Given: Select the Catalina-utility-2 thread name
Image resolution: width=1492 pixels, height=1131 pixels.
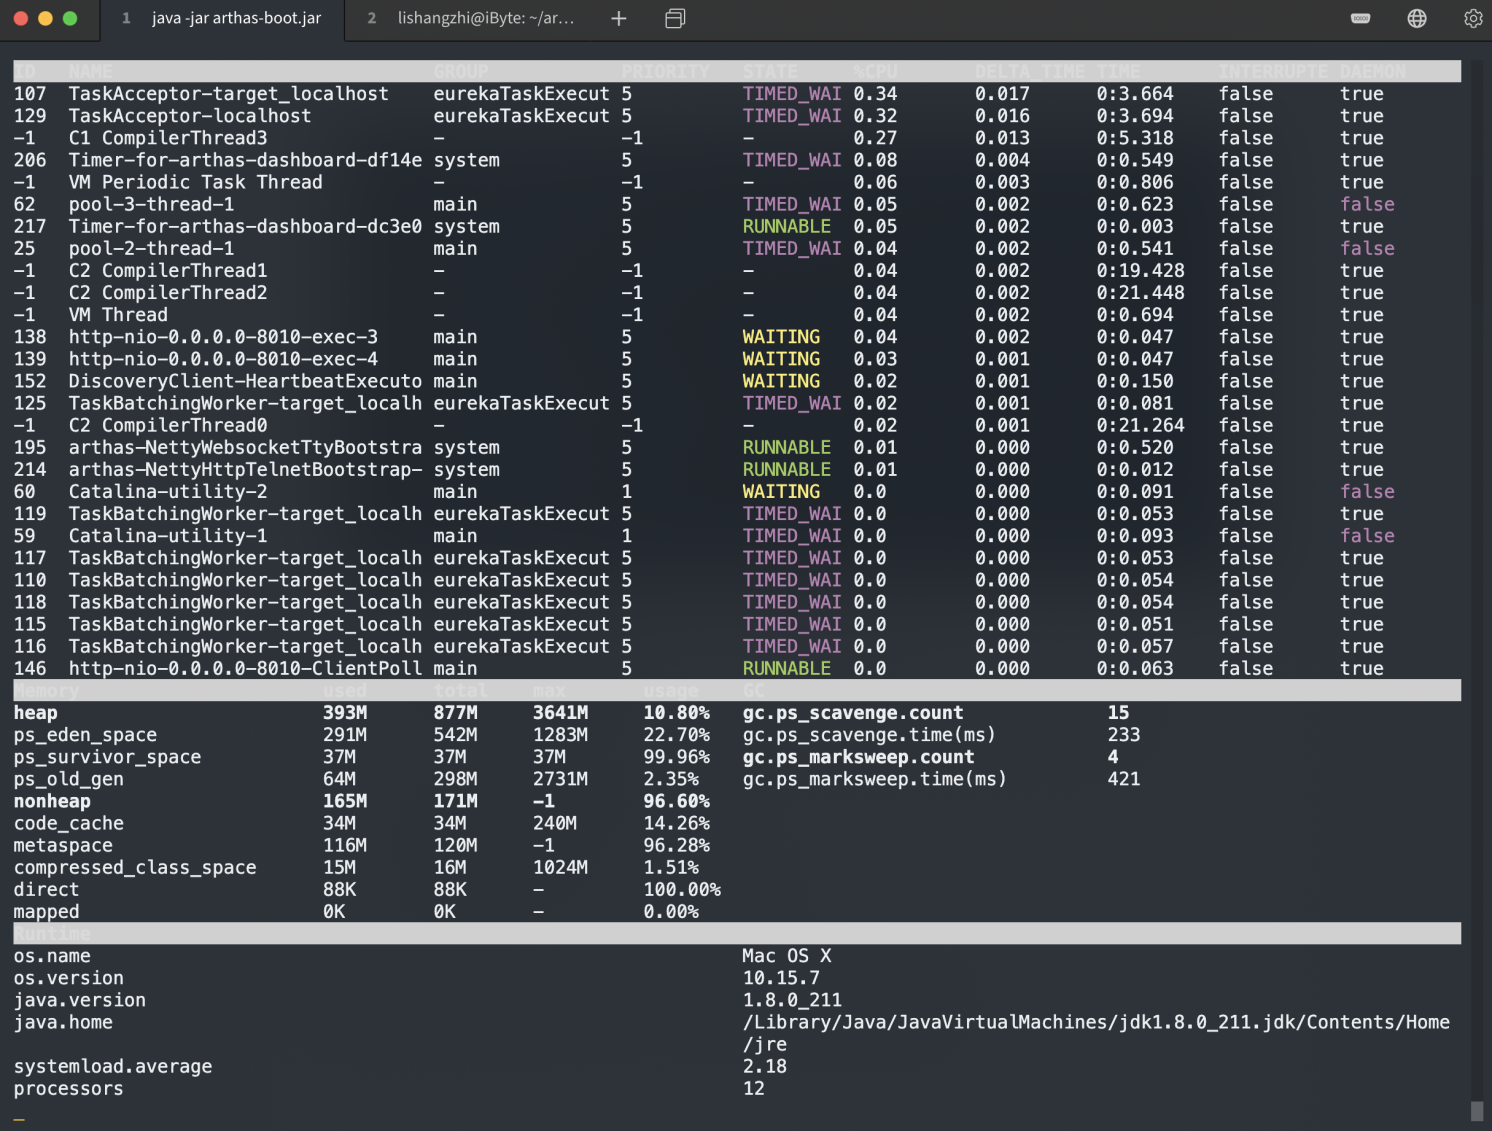Looking at the screenshot, I should [168, 491].
